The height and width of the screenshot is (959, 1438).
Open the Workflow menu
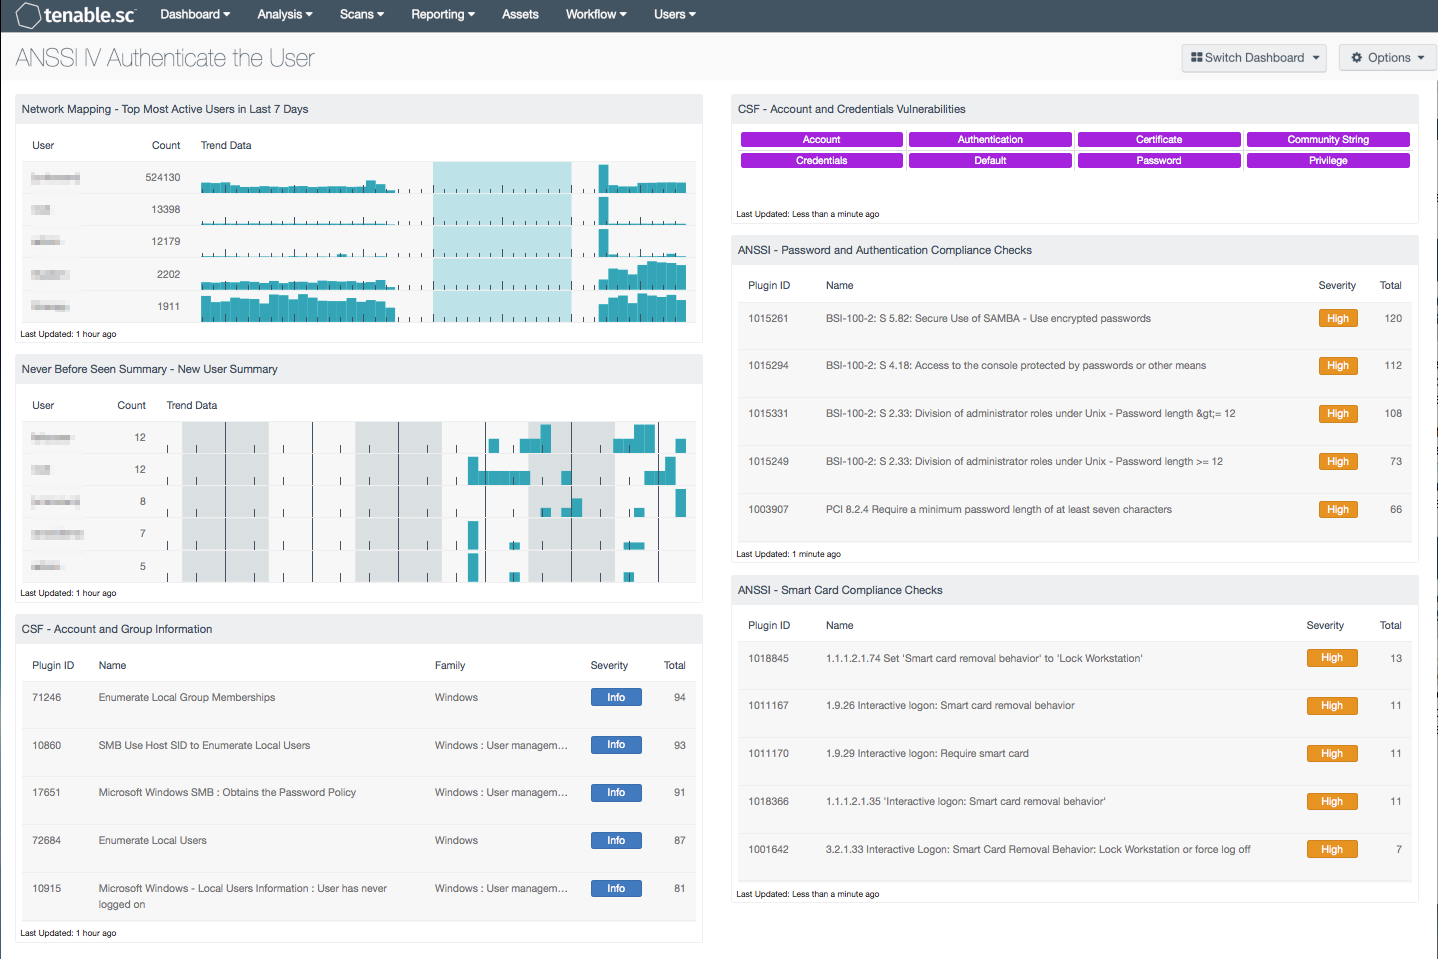(x=596, y=14)
